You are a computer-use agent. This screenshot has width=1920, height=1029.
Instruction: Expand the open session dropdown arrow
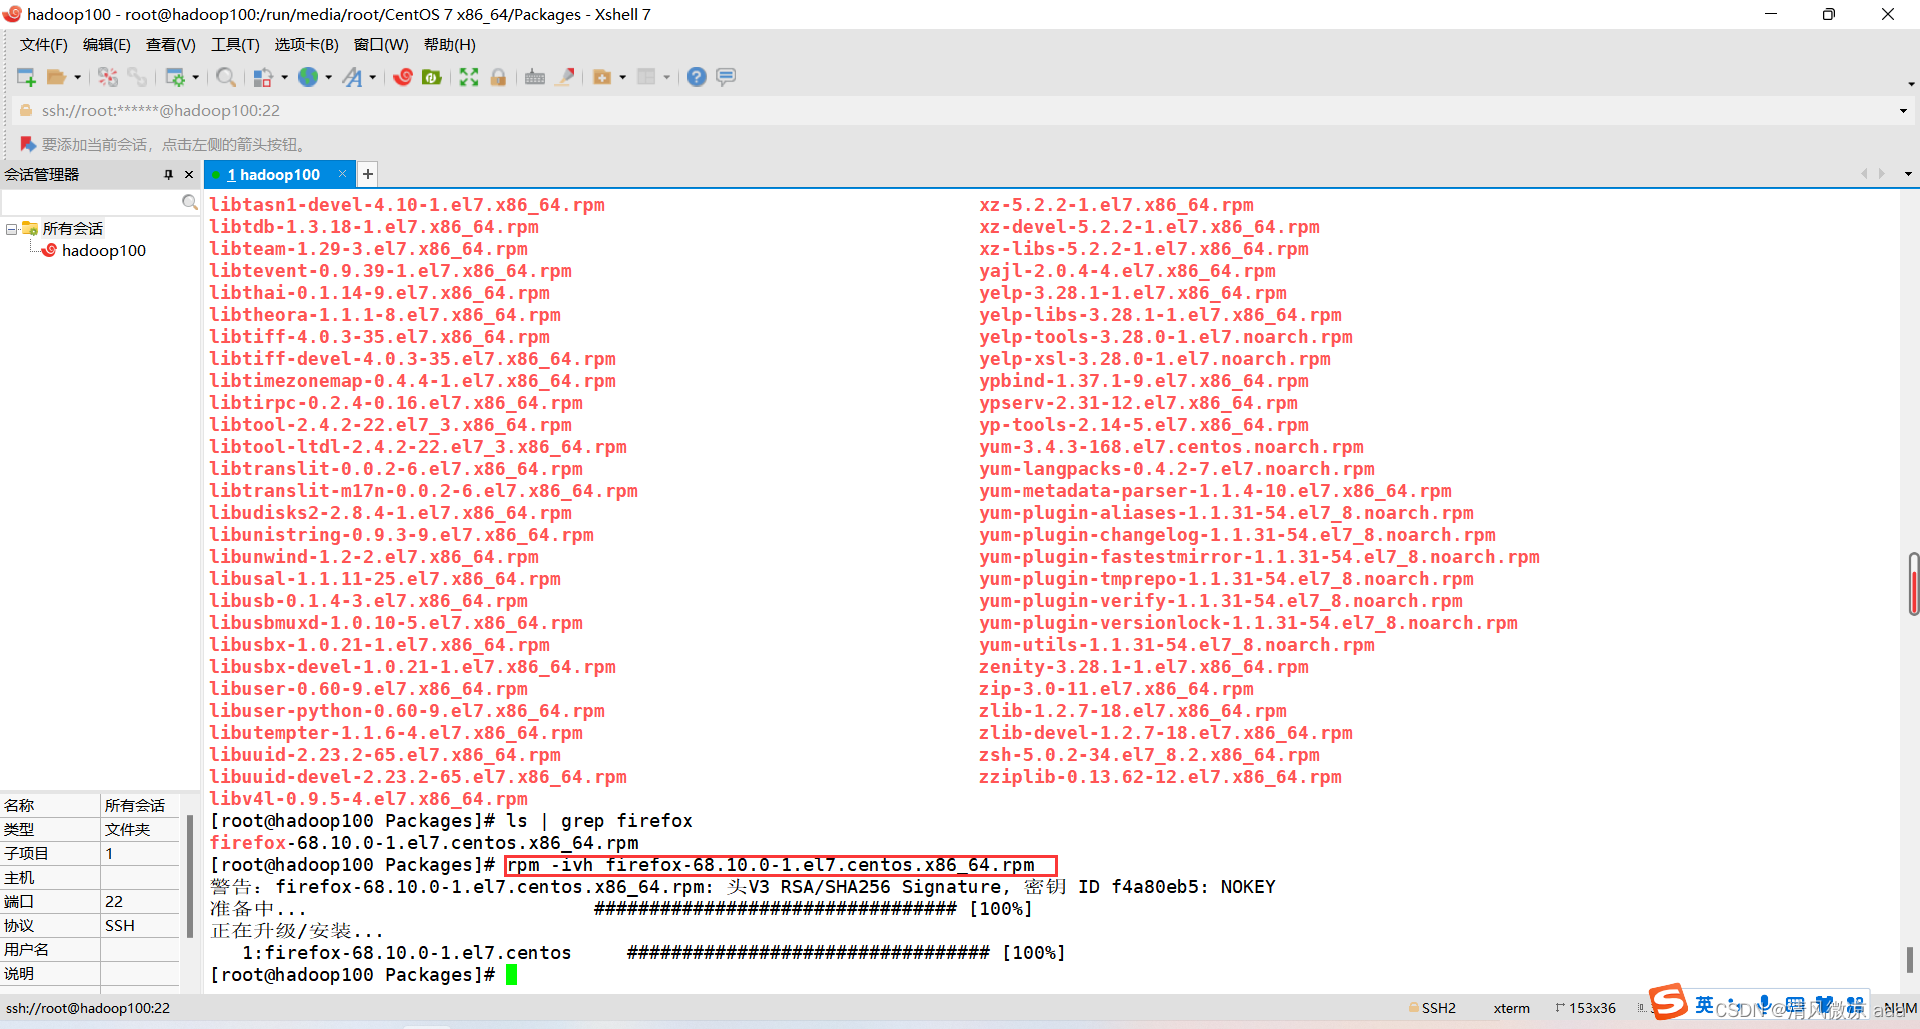click(x=77, y=77)
